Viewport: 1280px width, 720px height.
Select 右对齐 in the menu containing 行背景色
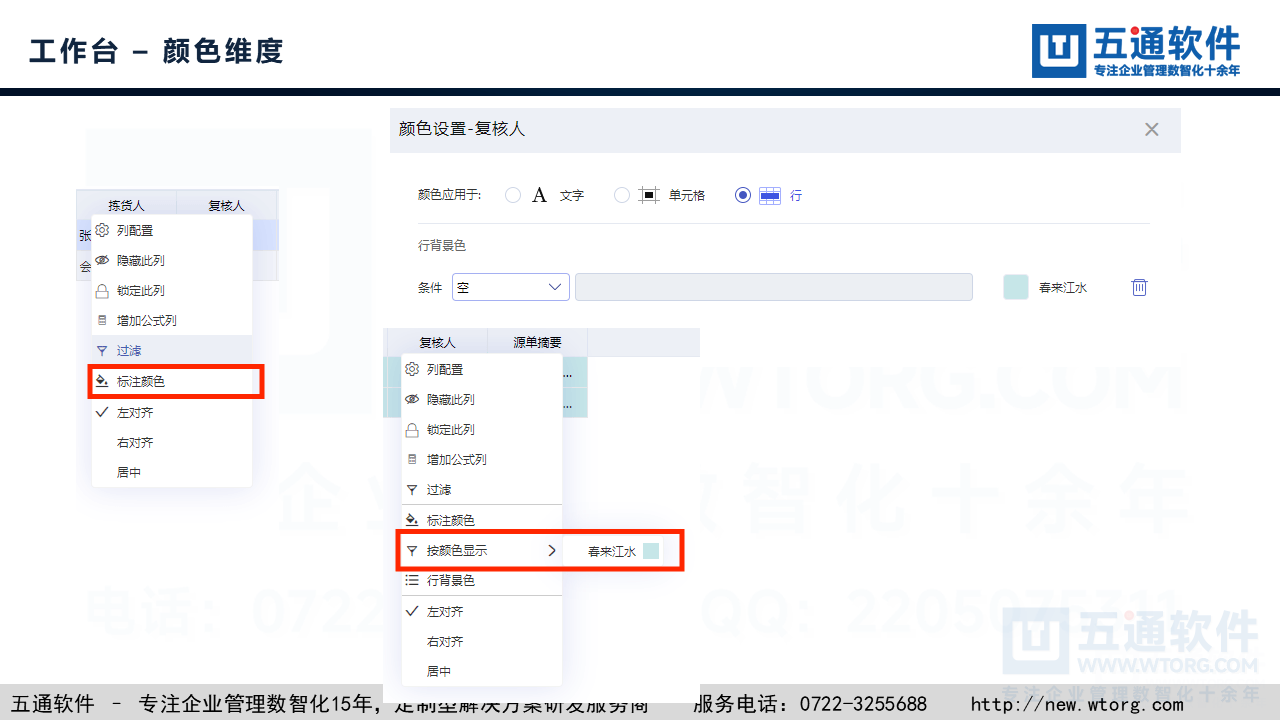pos(444,641)
